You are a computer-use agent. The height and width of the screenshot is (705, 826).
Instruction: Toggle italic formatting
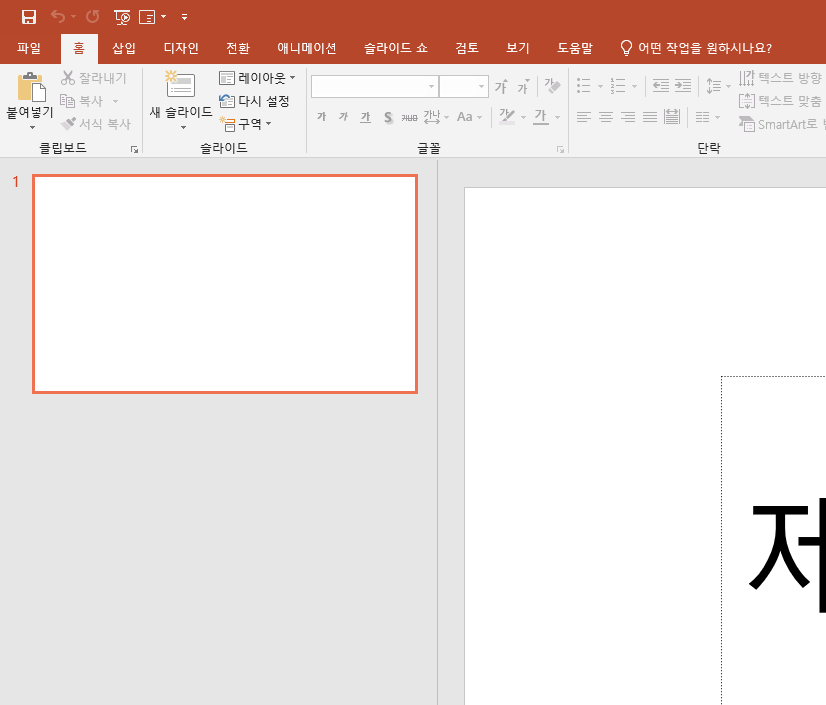point(343,116)
